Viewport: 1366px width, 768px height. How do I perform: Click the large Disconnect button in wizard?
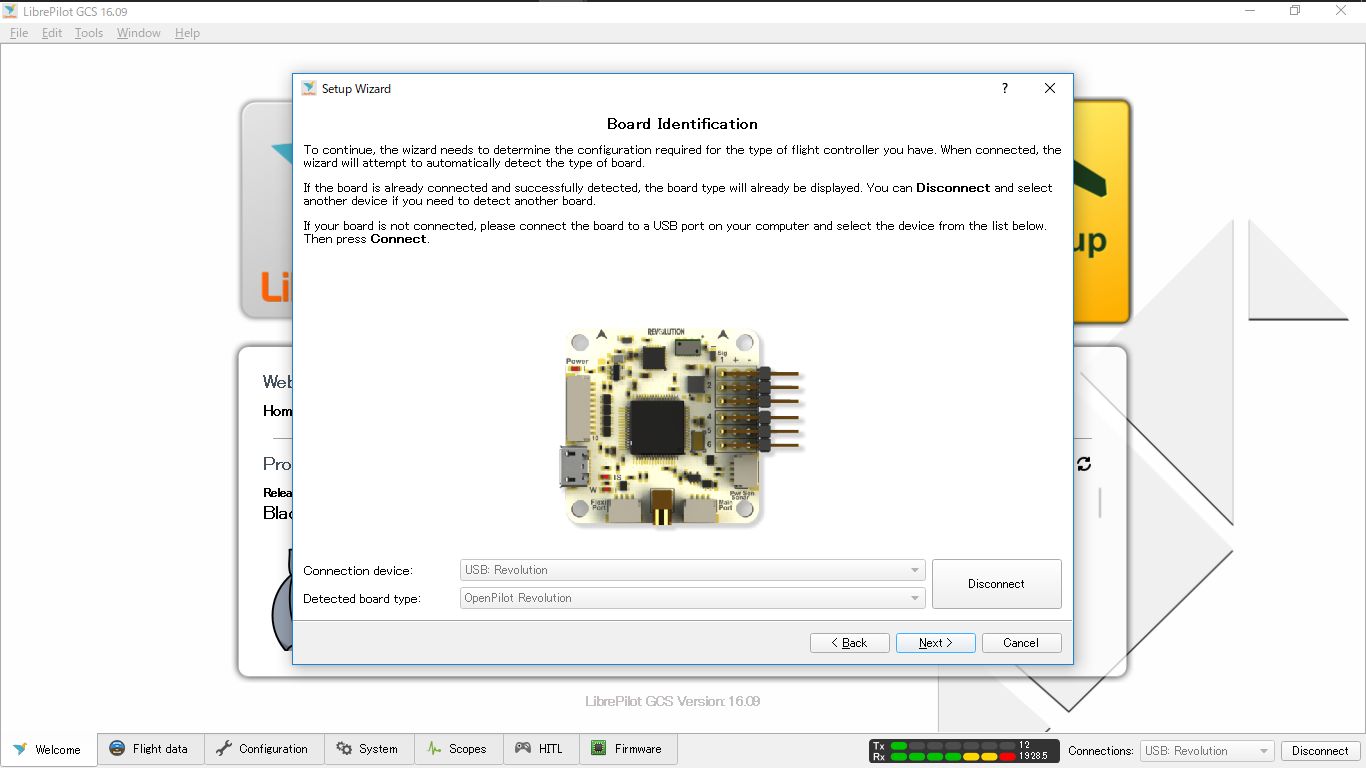(x=996, y=584)
